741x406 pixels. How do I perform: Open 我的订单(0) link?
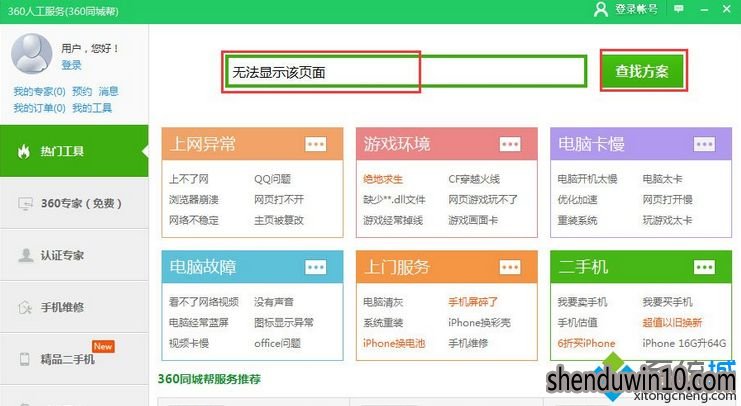pyautogui.click(x=39, y=108)
